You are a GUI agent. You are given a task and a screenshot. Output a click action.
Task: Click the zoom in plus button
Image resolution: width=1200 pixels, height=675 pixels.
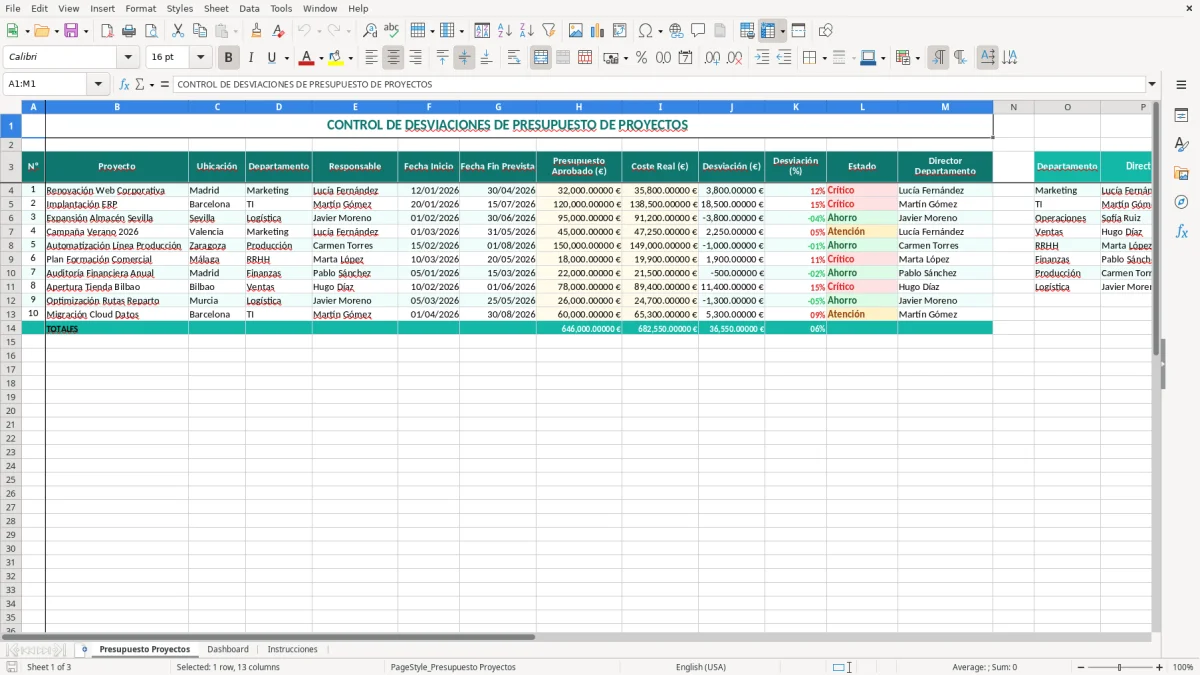click(1159, 667)
